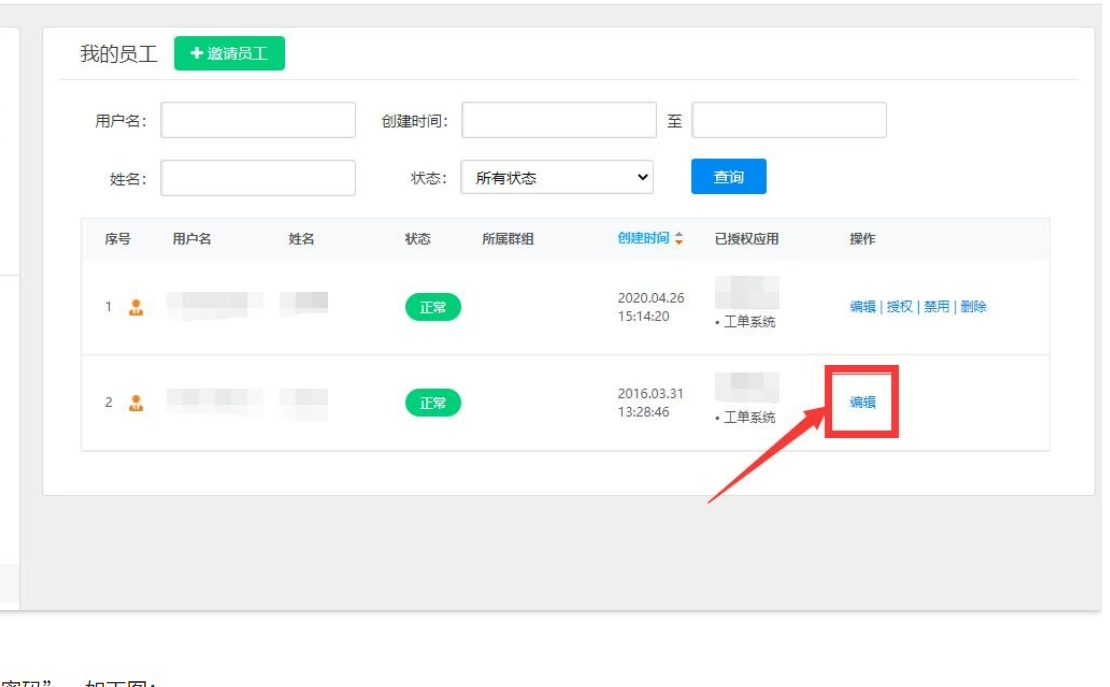Click 授权 link for the first employee
The height and width of the screenshot is (687, 1110).
pos(899,307)
